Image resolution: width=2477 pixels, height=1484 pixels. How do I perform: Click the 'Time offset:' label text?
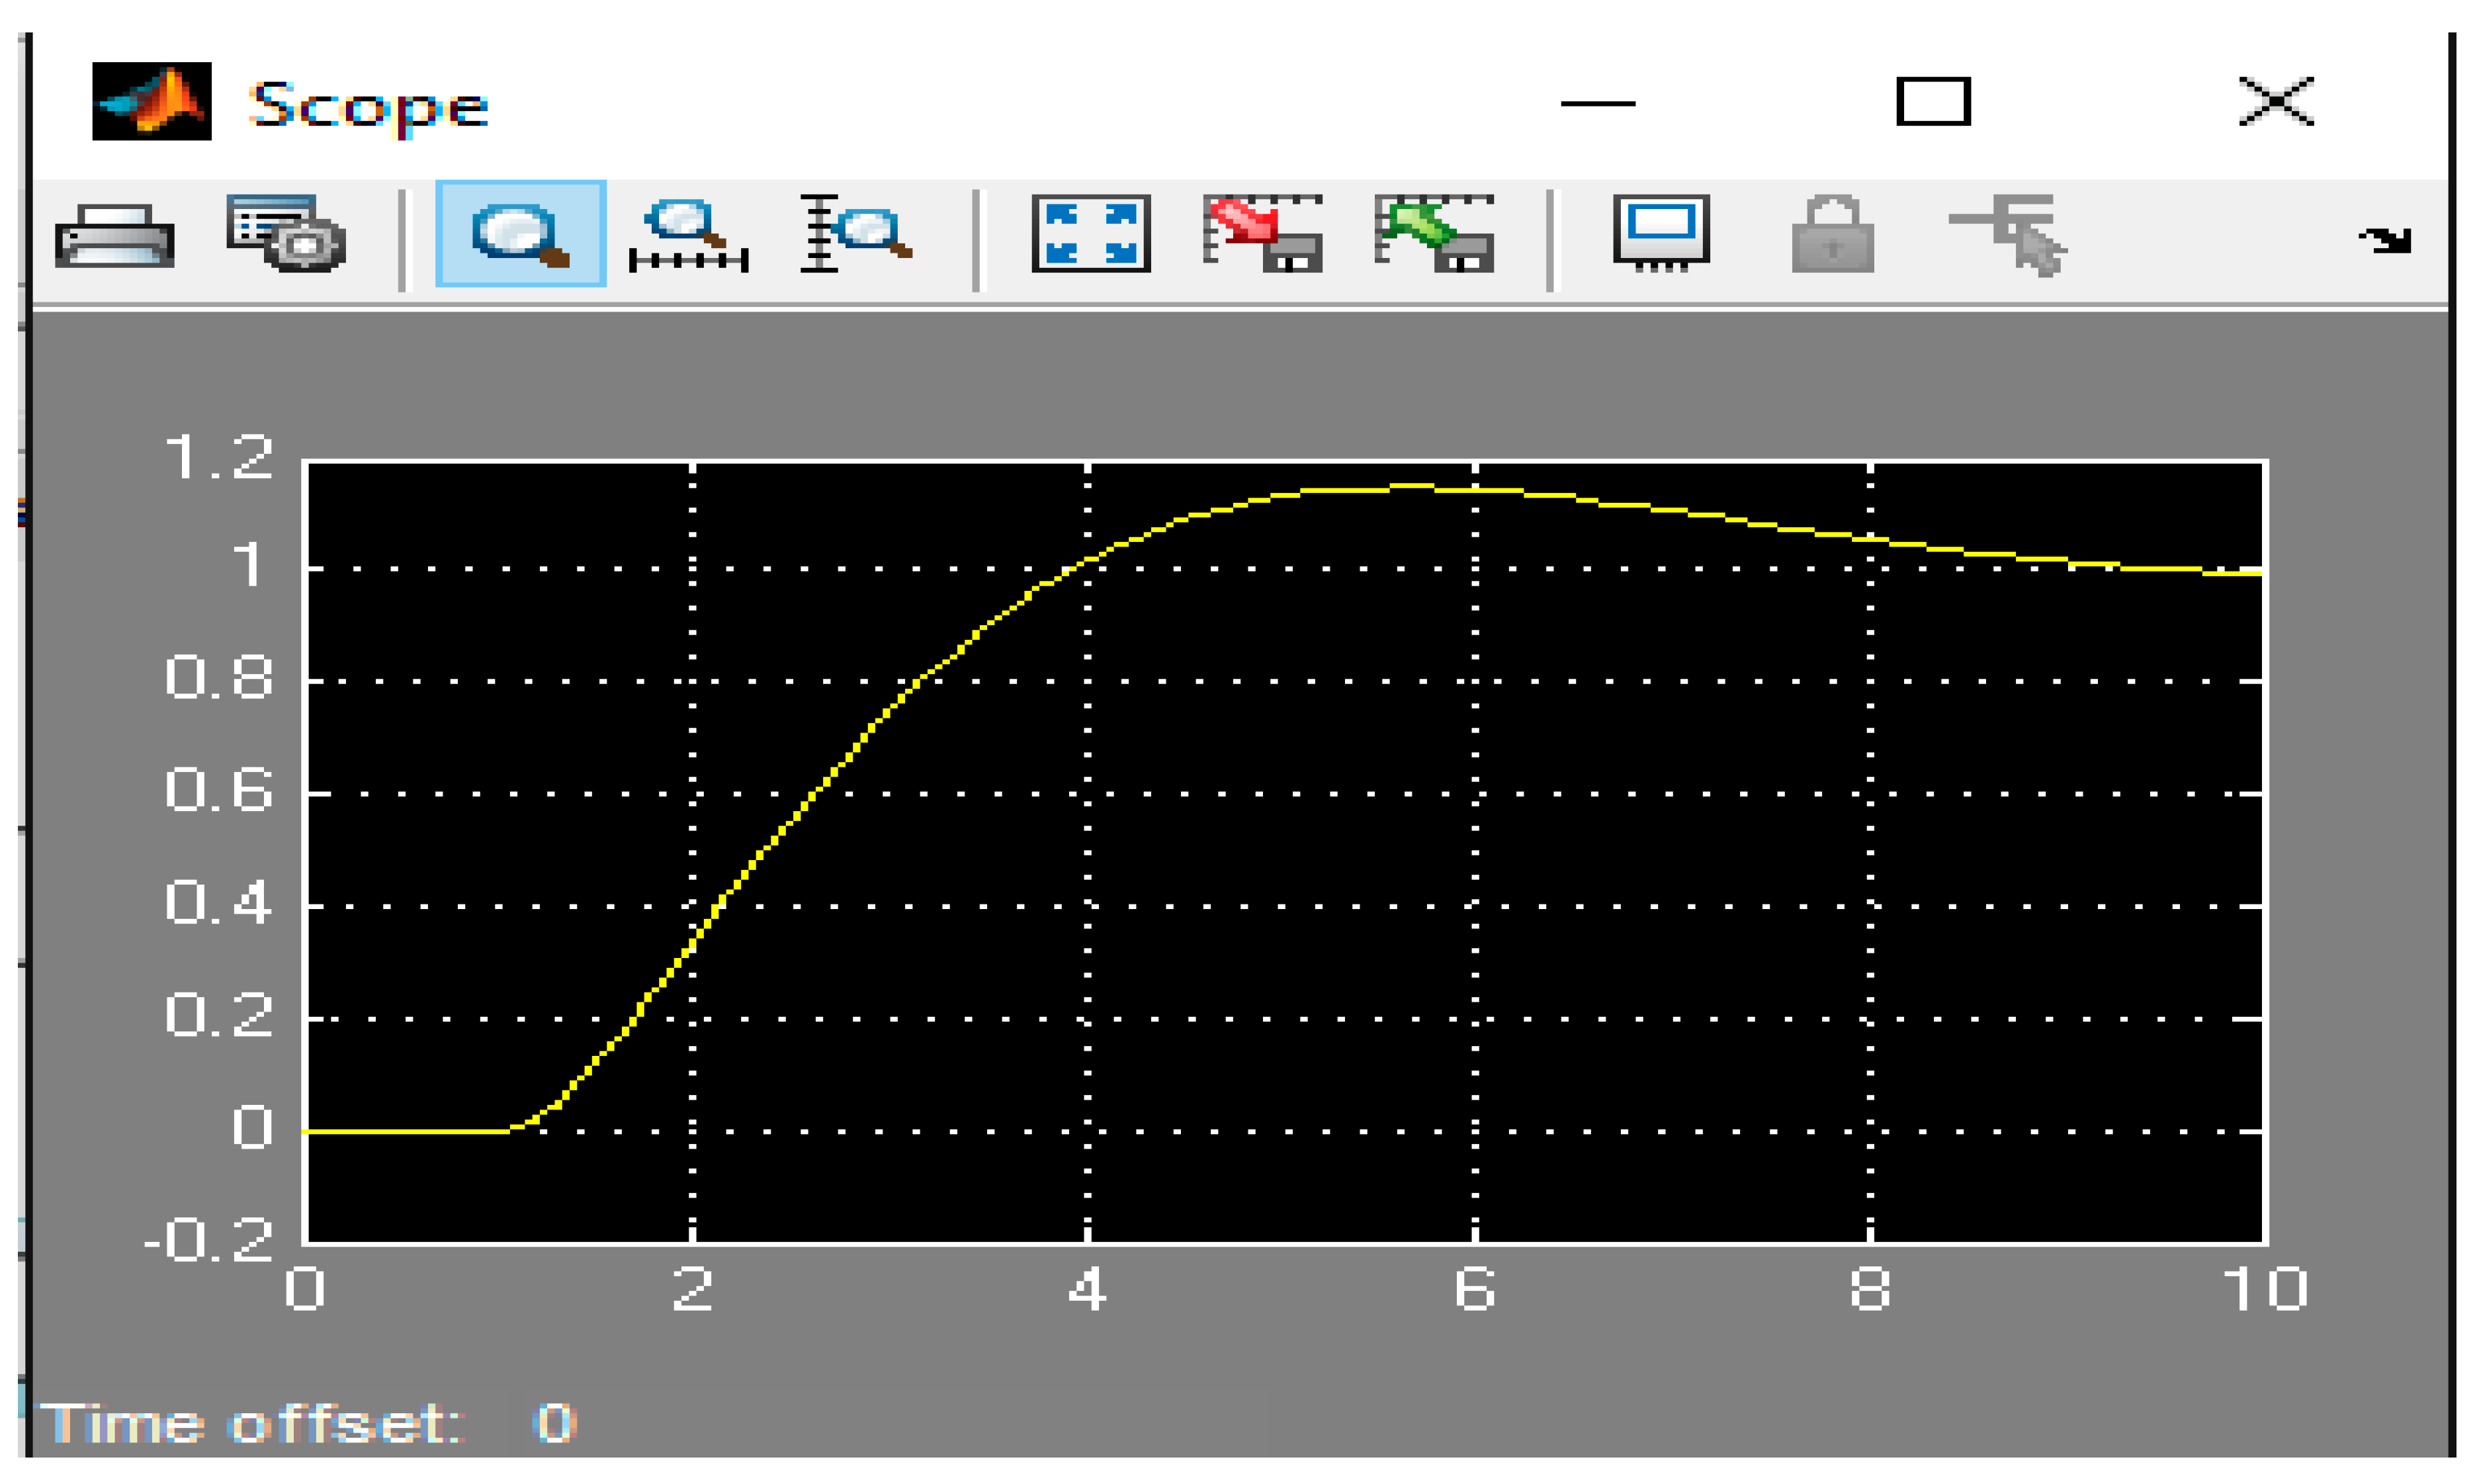(x=252, y=1424)
